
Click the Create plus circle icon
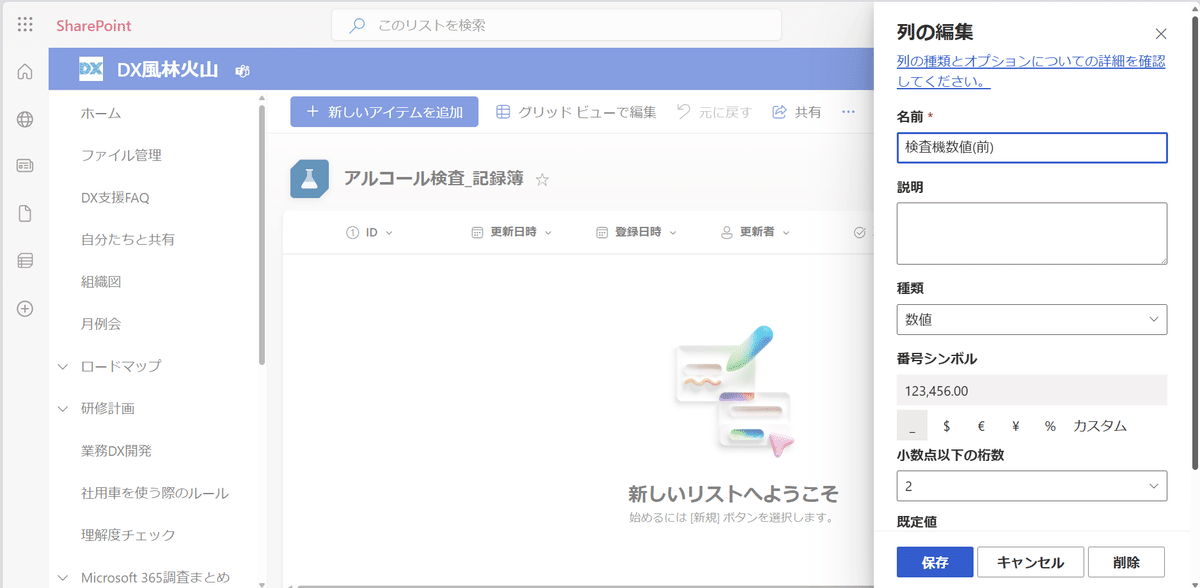25,309
